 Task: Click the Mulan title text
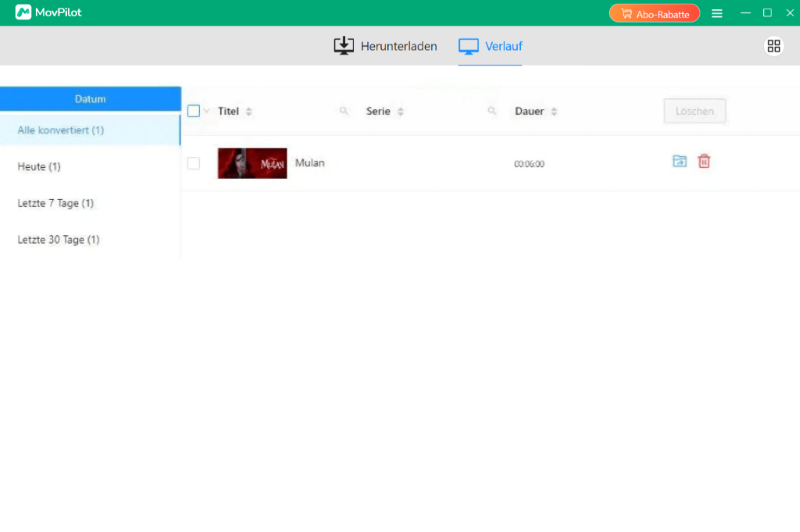(310, 163)
